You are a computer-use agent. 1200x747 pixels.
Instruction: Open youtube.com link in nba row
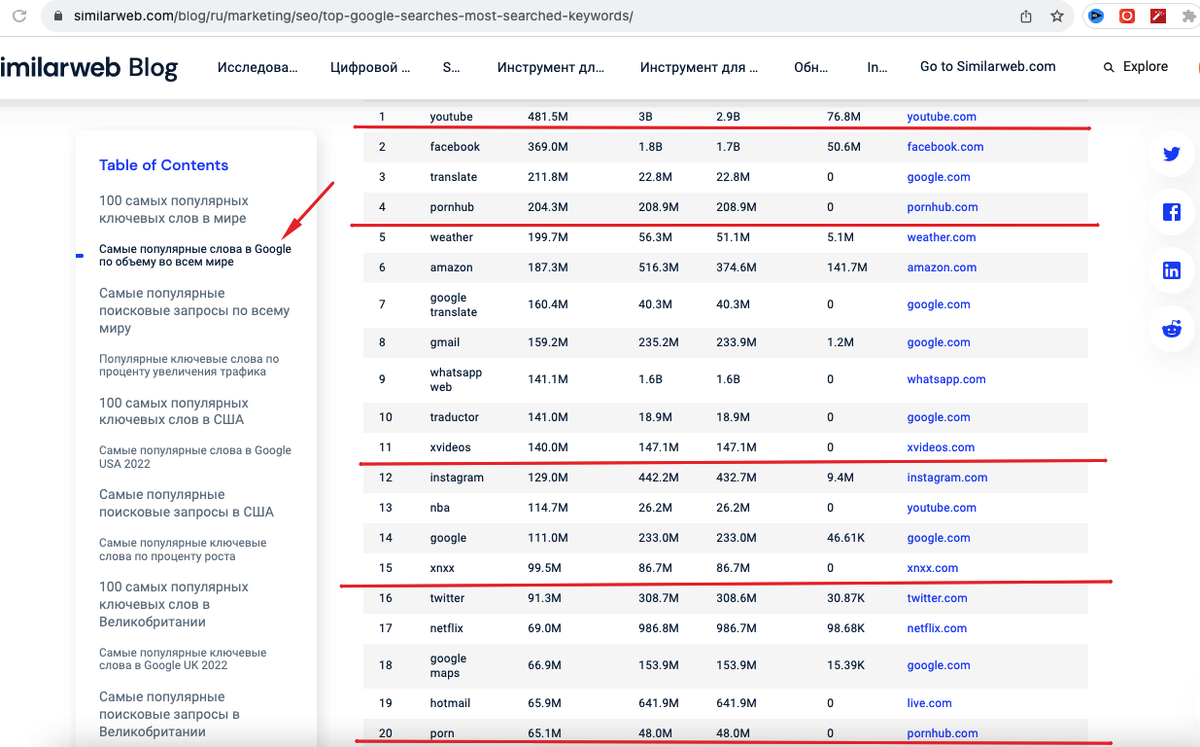coord(941,508)
